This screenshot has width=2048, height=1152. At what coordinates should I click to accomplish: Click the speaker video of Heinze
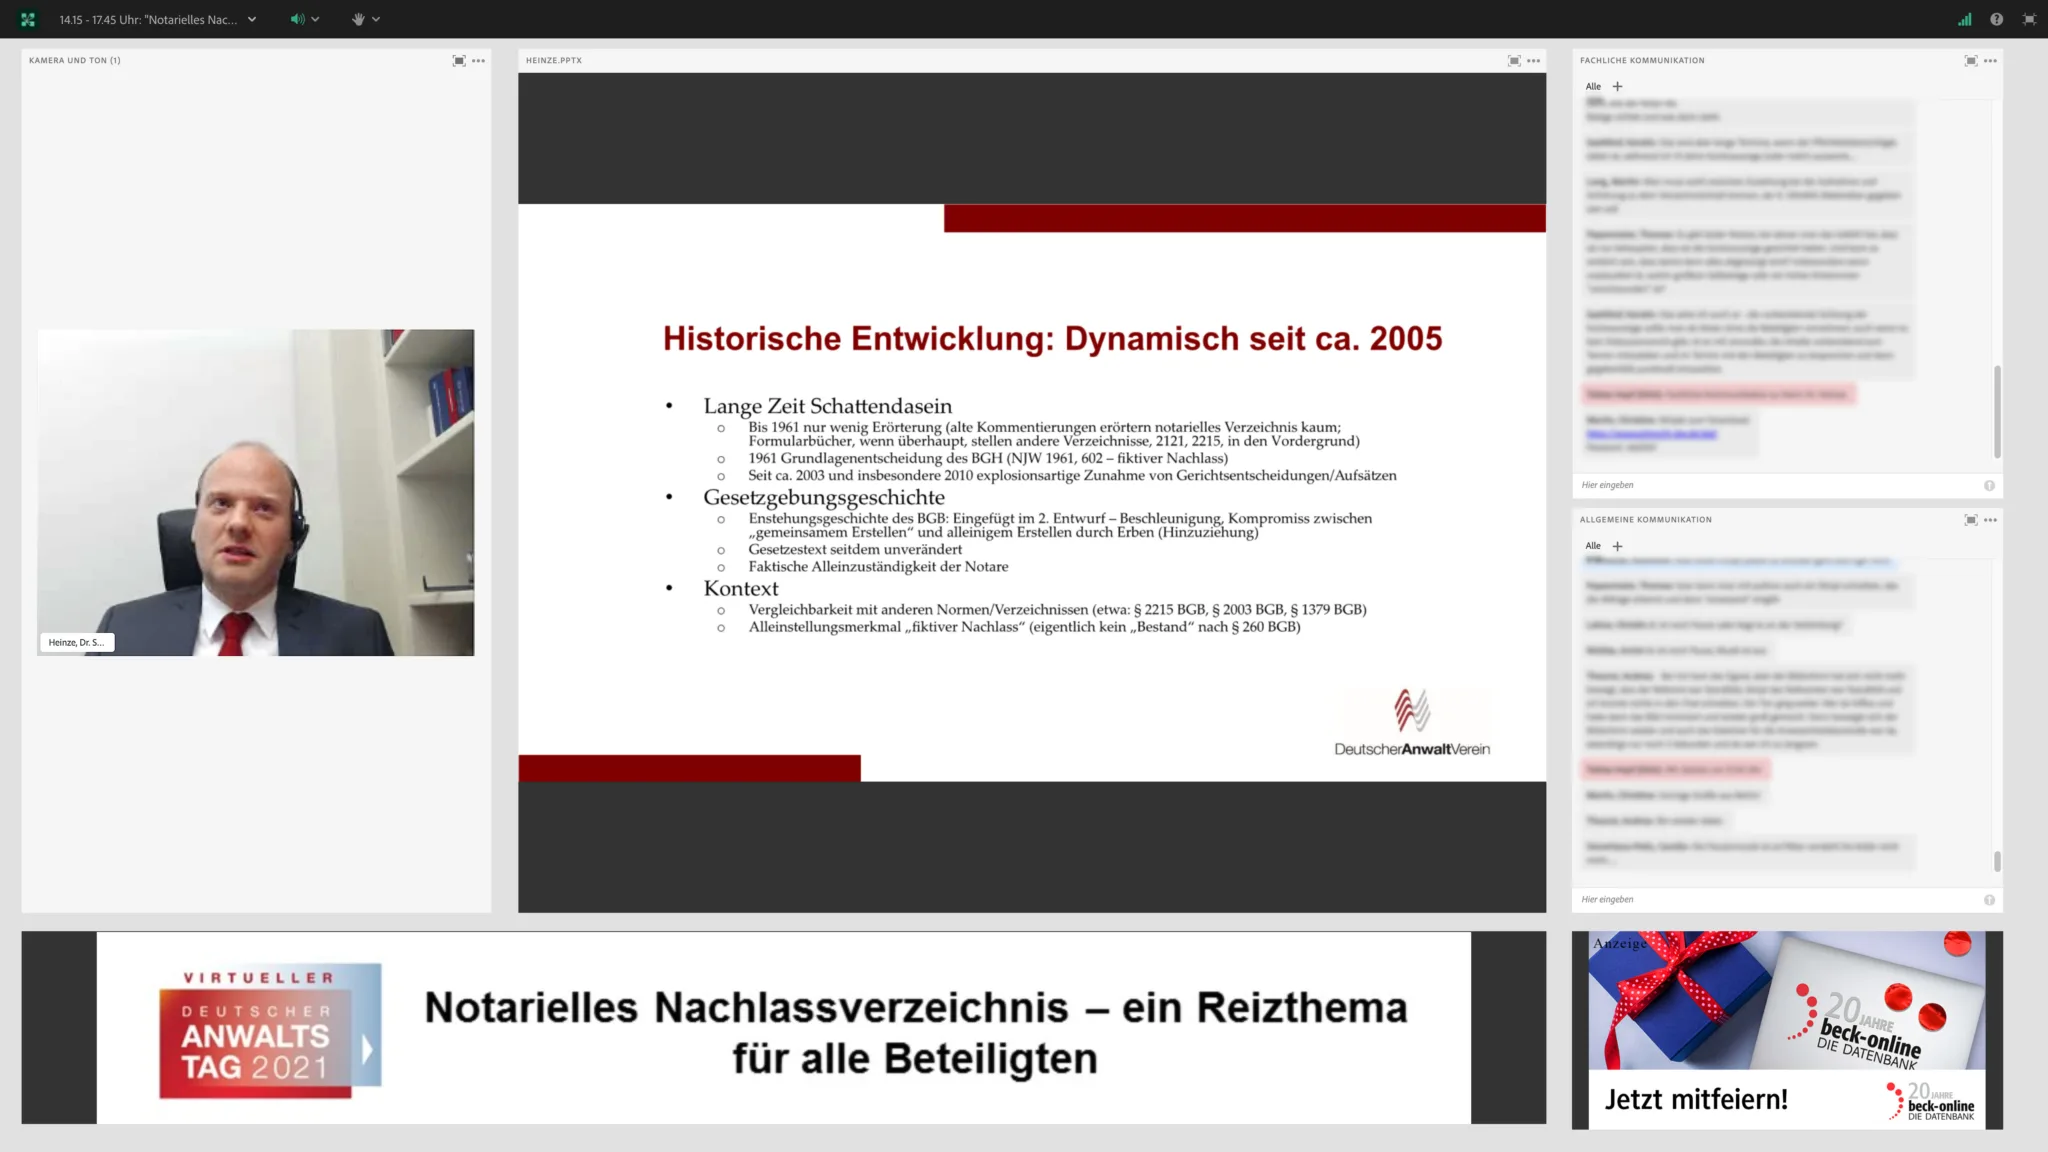pyautogui.click(x=256, y=492)
